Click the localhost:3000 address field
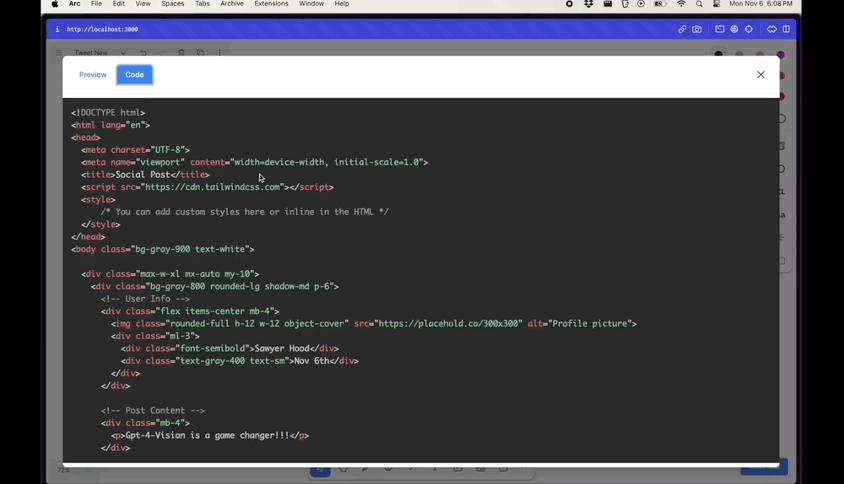 (102, 29)
